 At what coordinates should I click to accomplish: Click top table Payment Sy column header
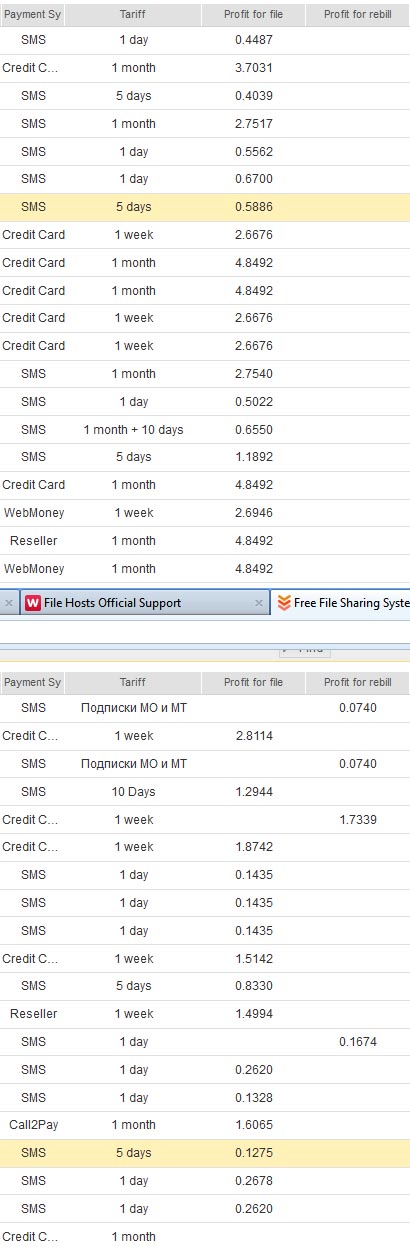pos(33,15)
